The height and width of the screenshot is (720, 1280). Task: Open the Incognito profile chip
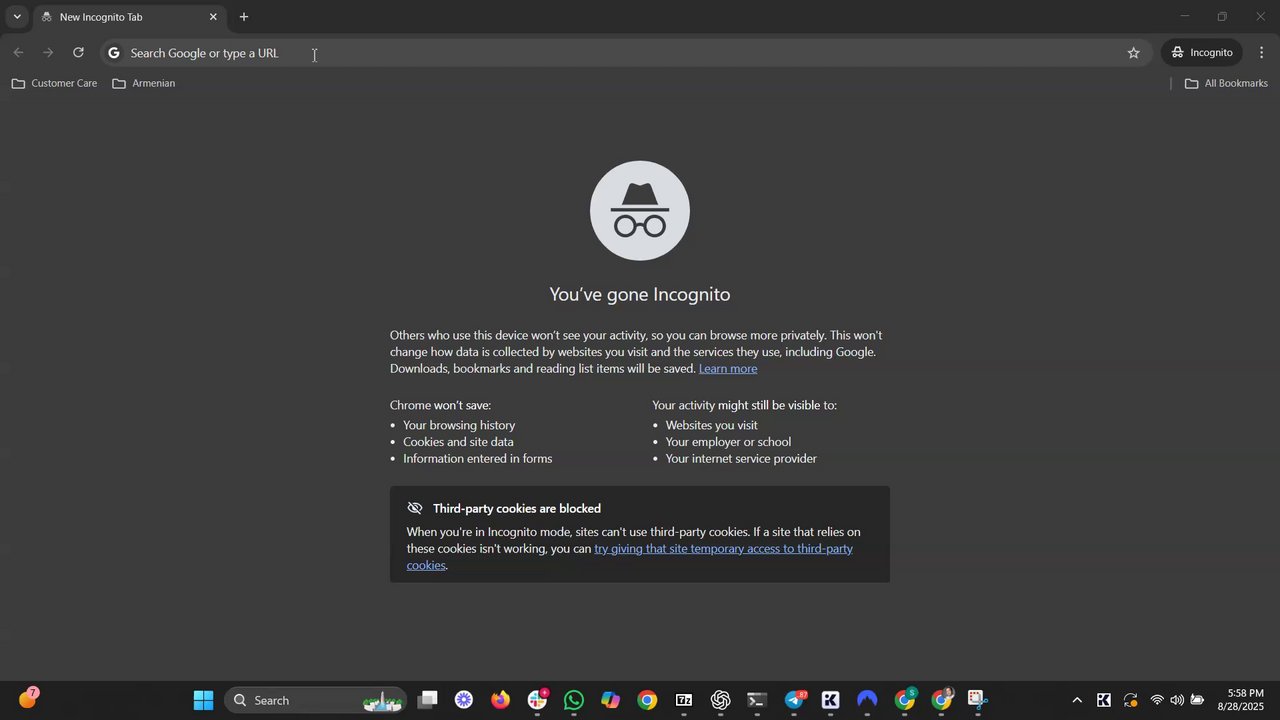click(1202, 53)
